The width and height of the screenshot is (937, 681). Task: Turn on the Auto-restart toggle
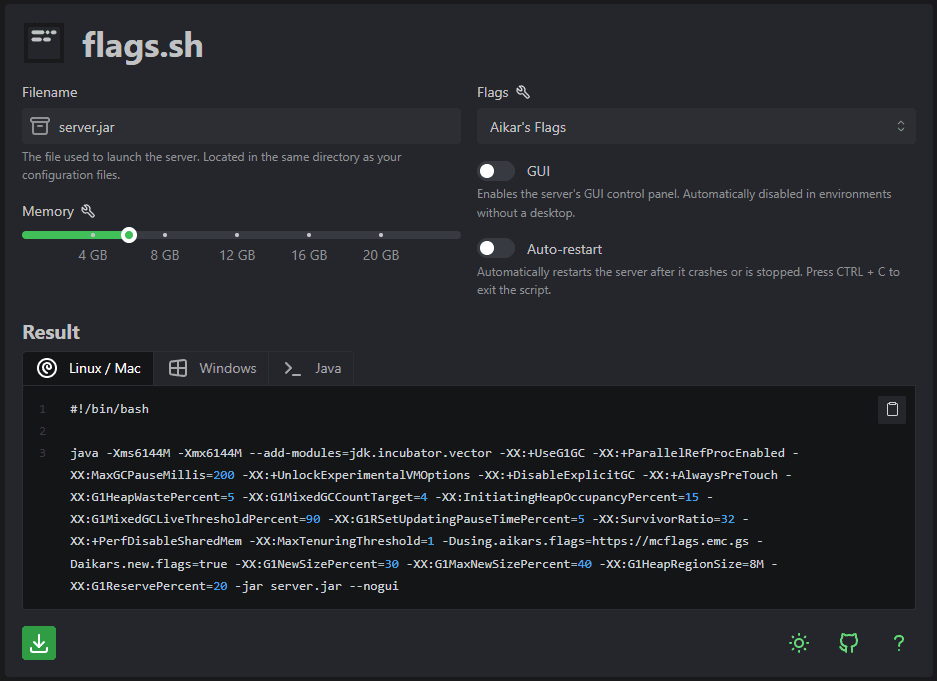[496, 248]
